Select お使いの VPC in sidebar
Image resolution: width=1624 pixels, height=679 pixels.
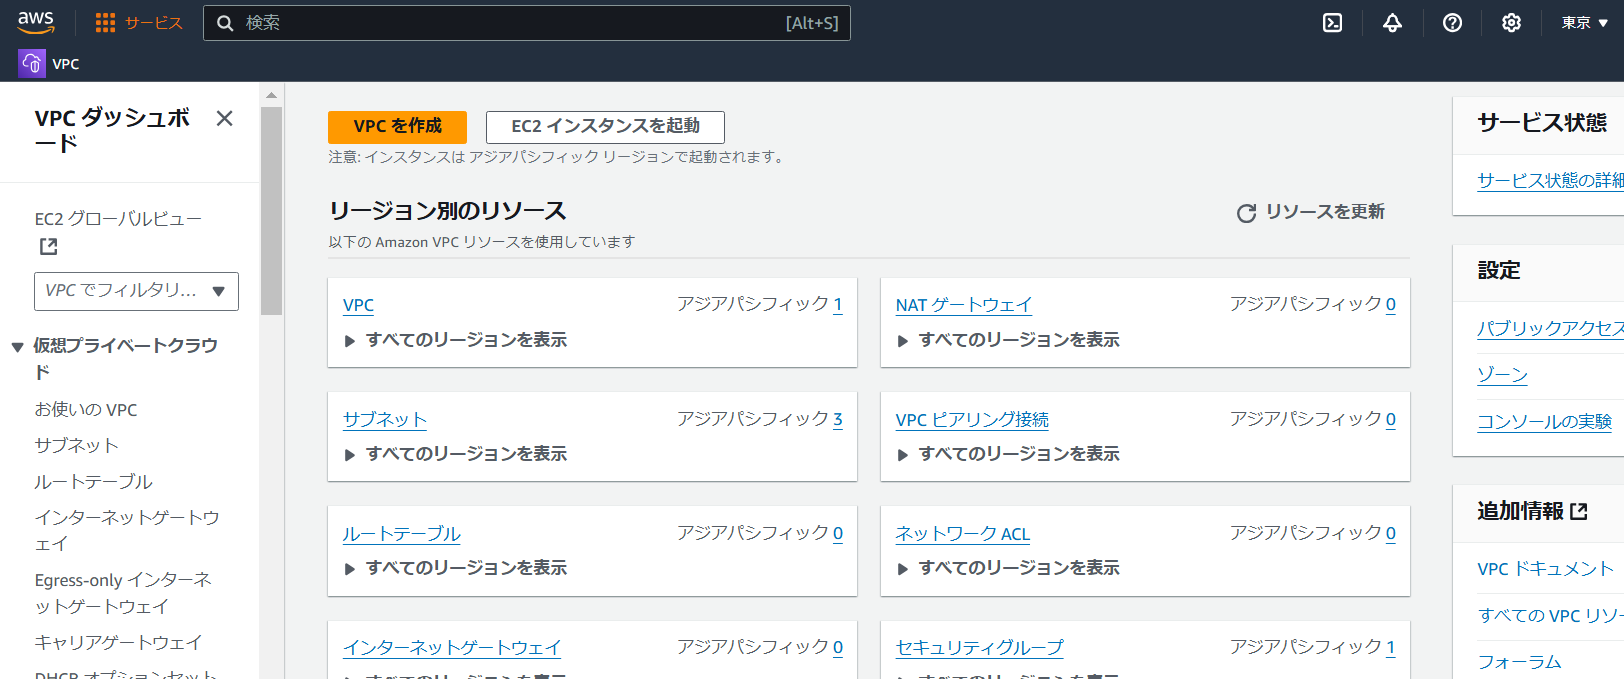86,410
